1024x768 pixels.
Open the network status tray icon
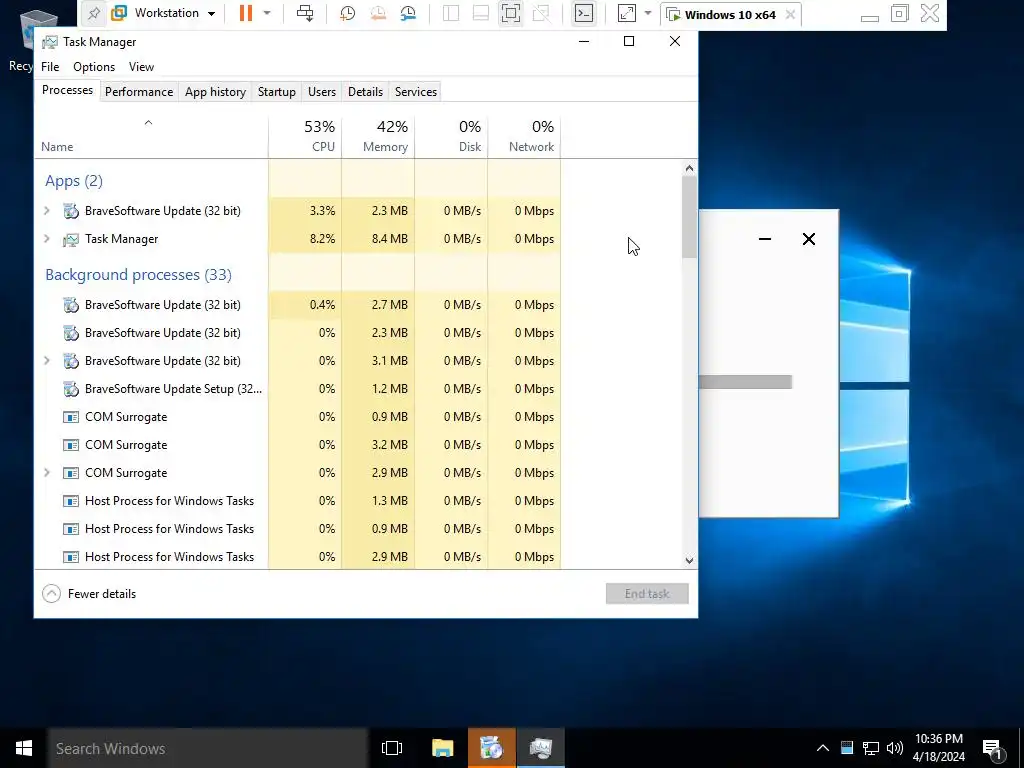871,748
